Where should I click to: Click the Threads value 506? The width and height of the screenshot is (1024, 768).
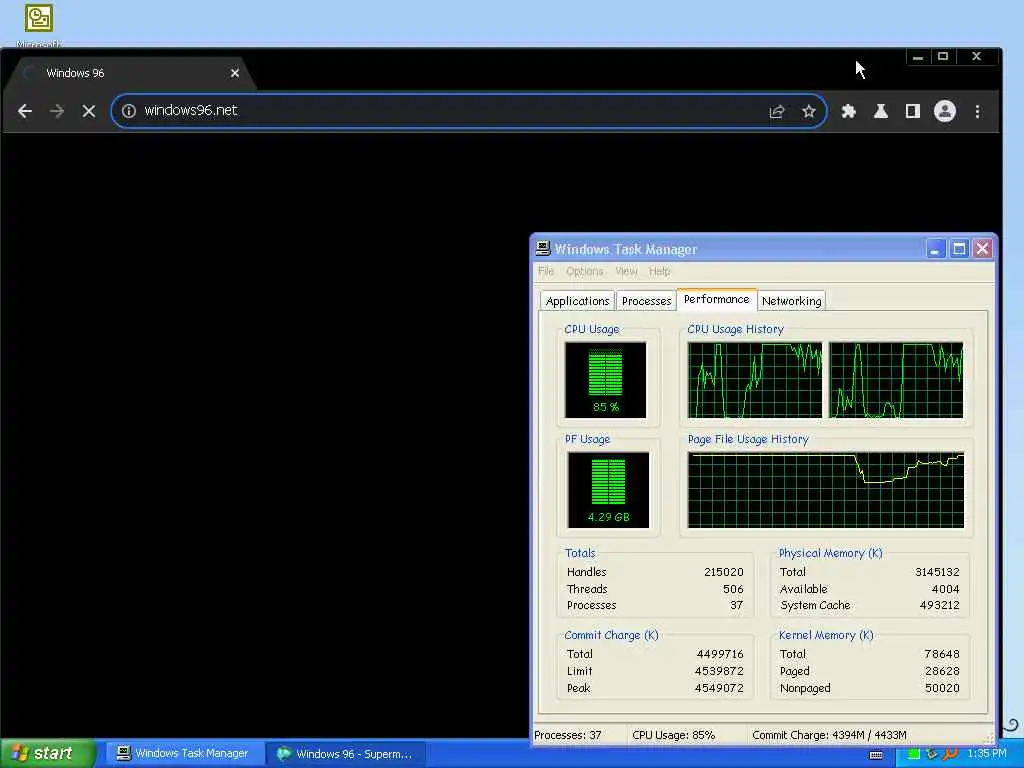pyautogui.click(x=733, y=589)
